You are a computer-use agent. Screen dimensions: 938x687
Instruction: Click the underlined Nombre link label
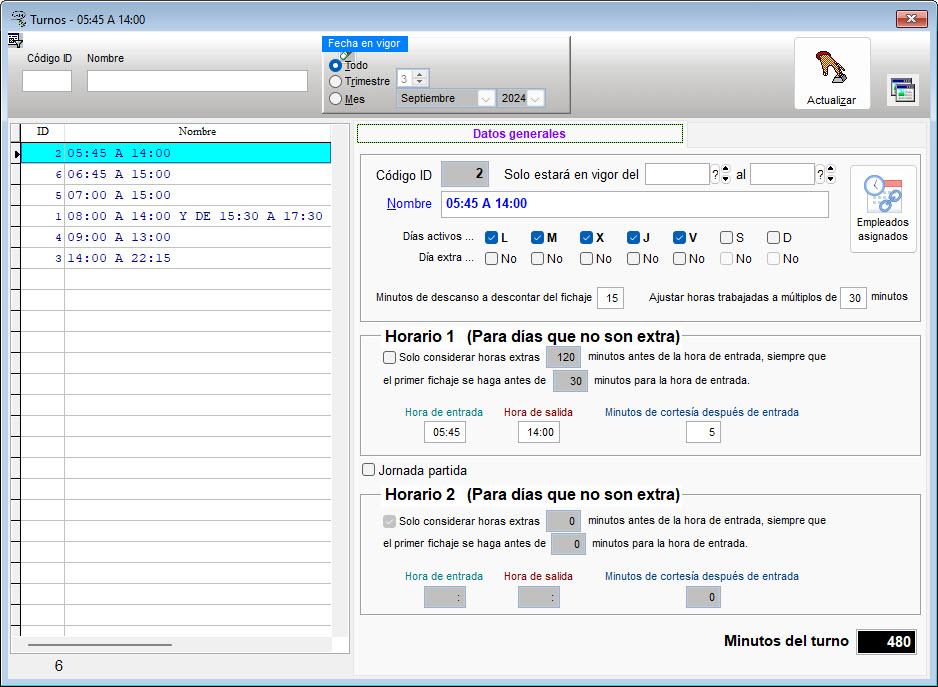click(x=408, y=204)
